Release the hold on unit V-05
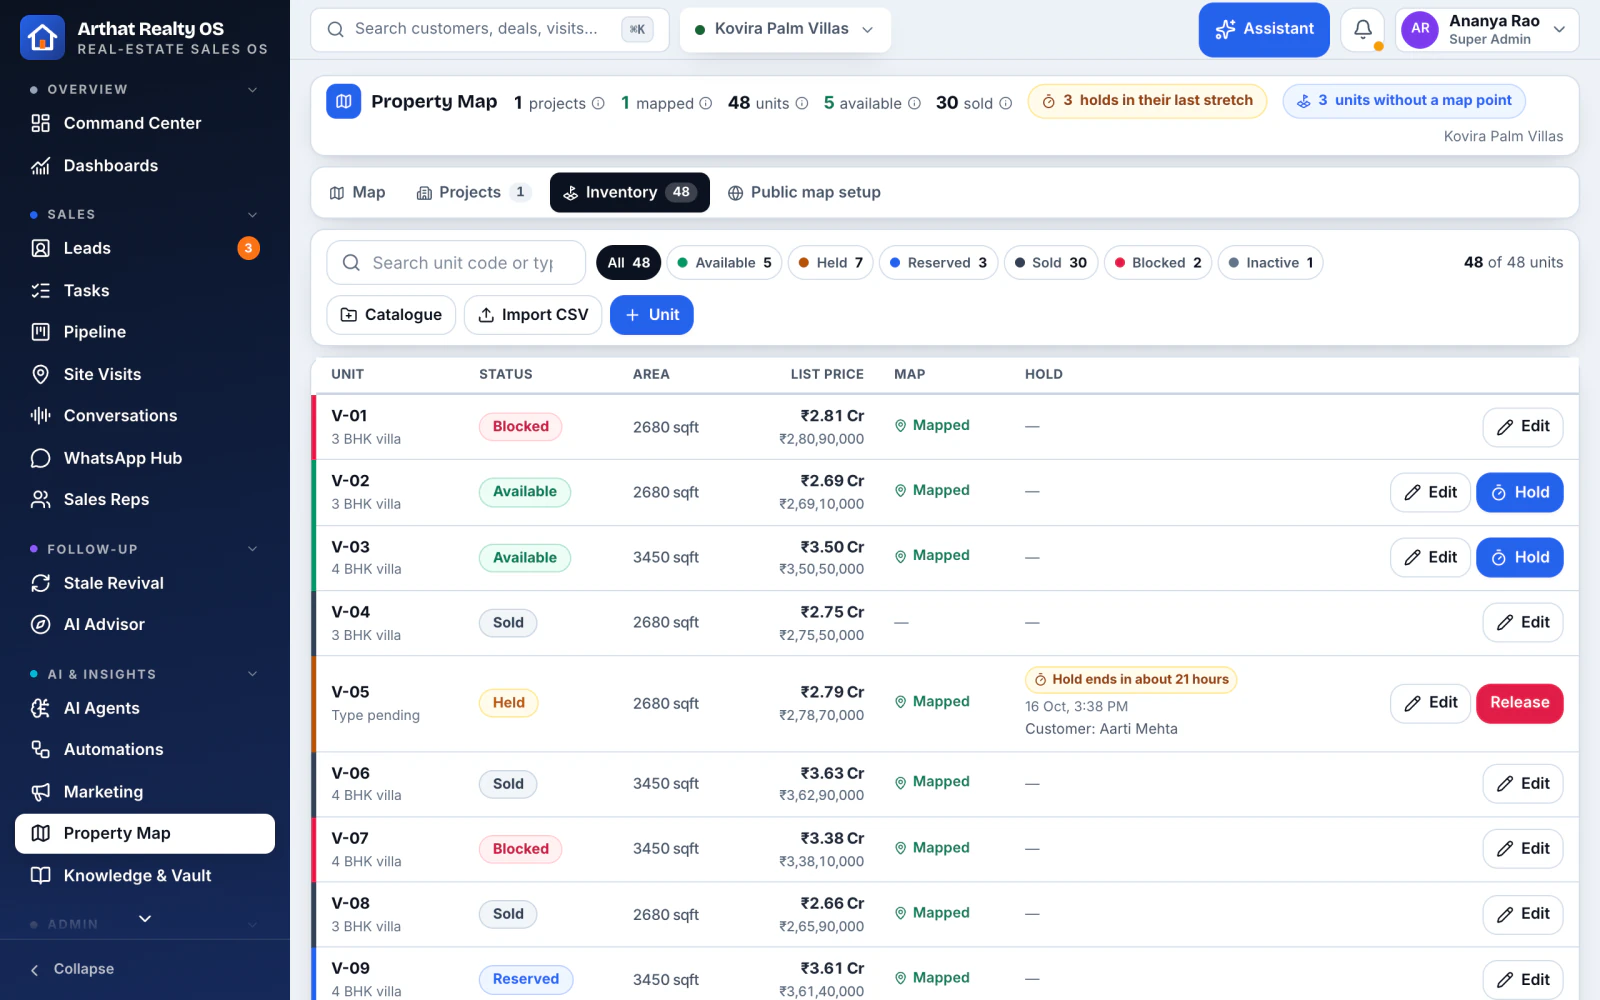Screen dimensions: 1600x1000 click(x=1519, y=703)
